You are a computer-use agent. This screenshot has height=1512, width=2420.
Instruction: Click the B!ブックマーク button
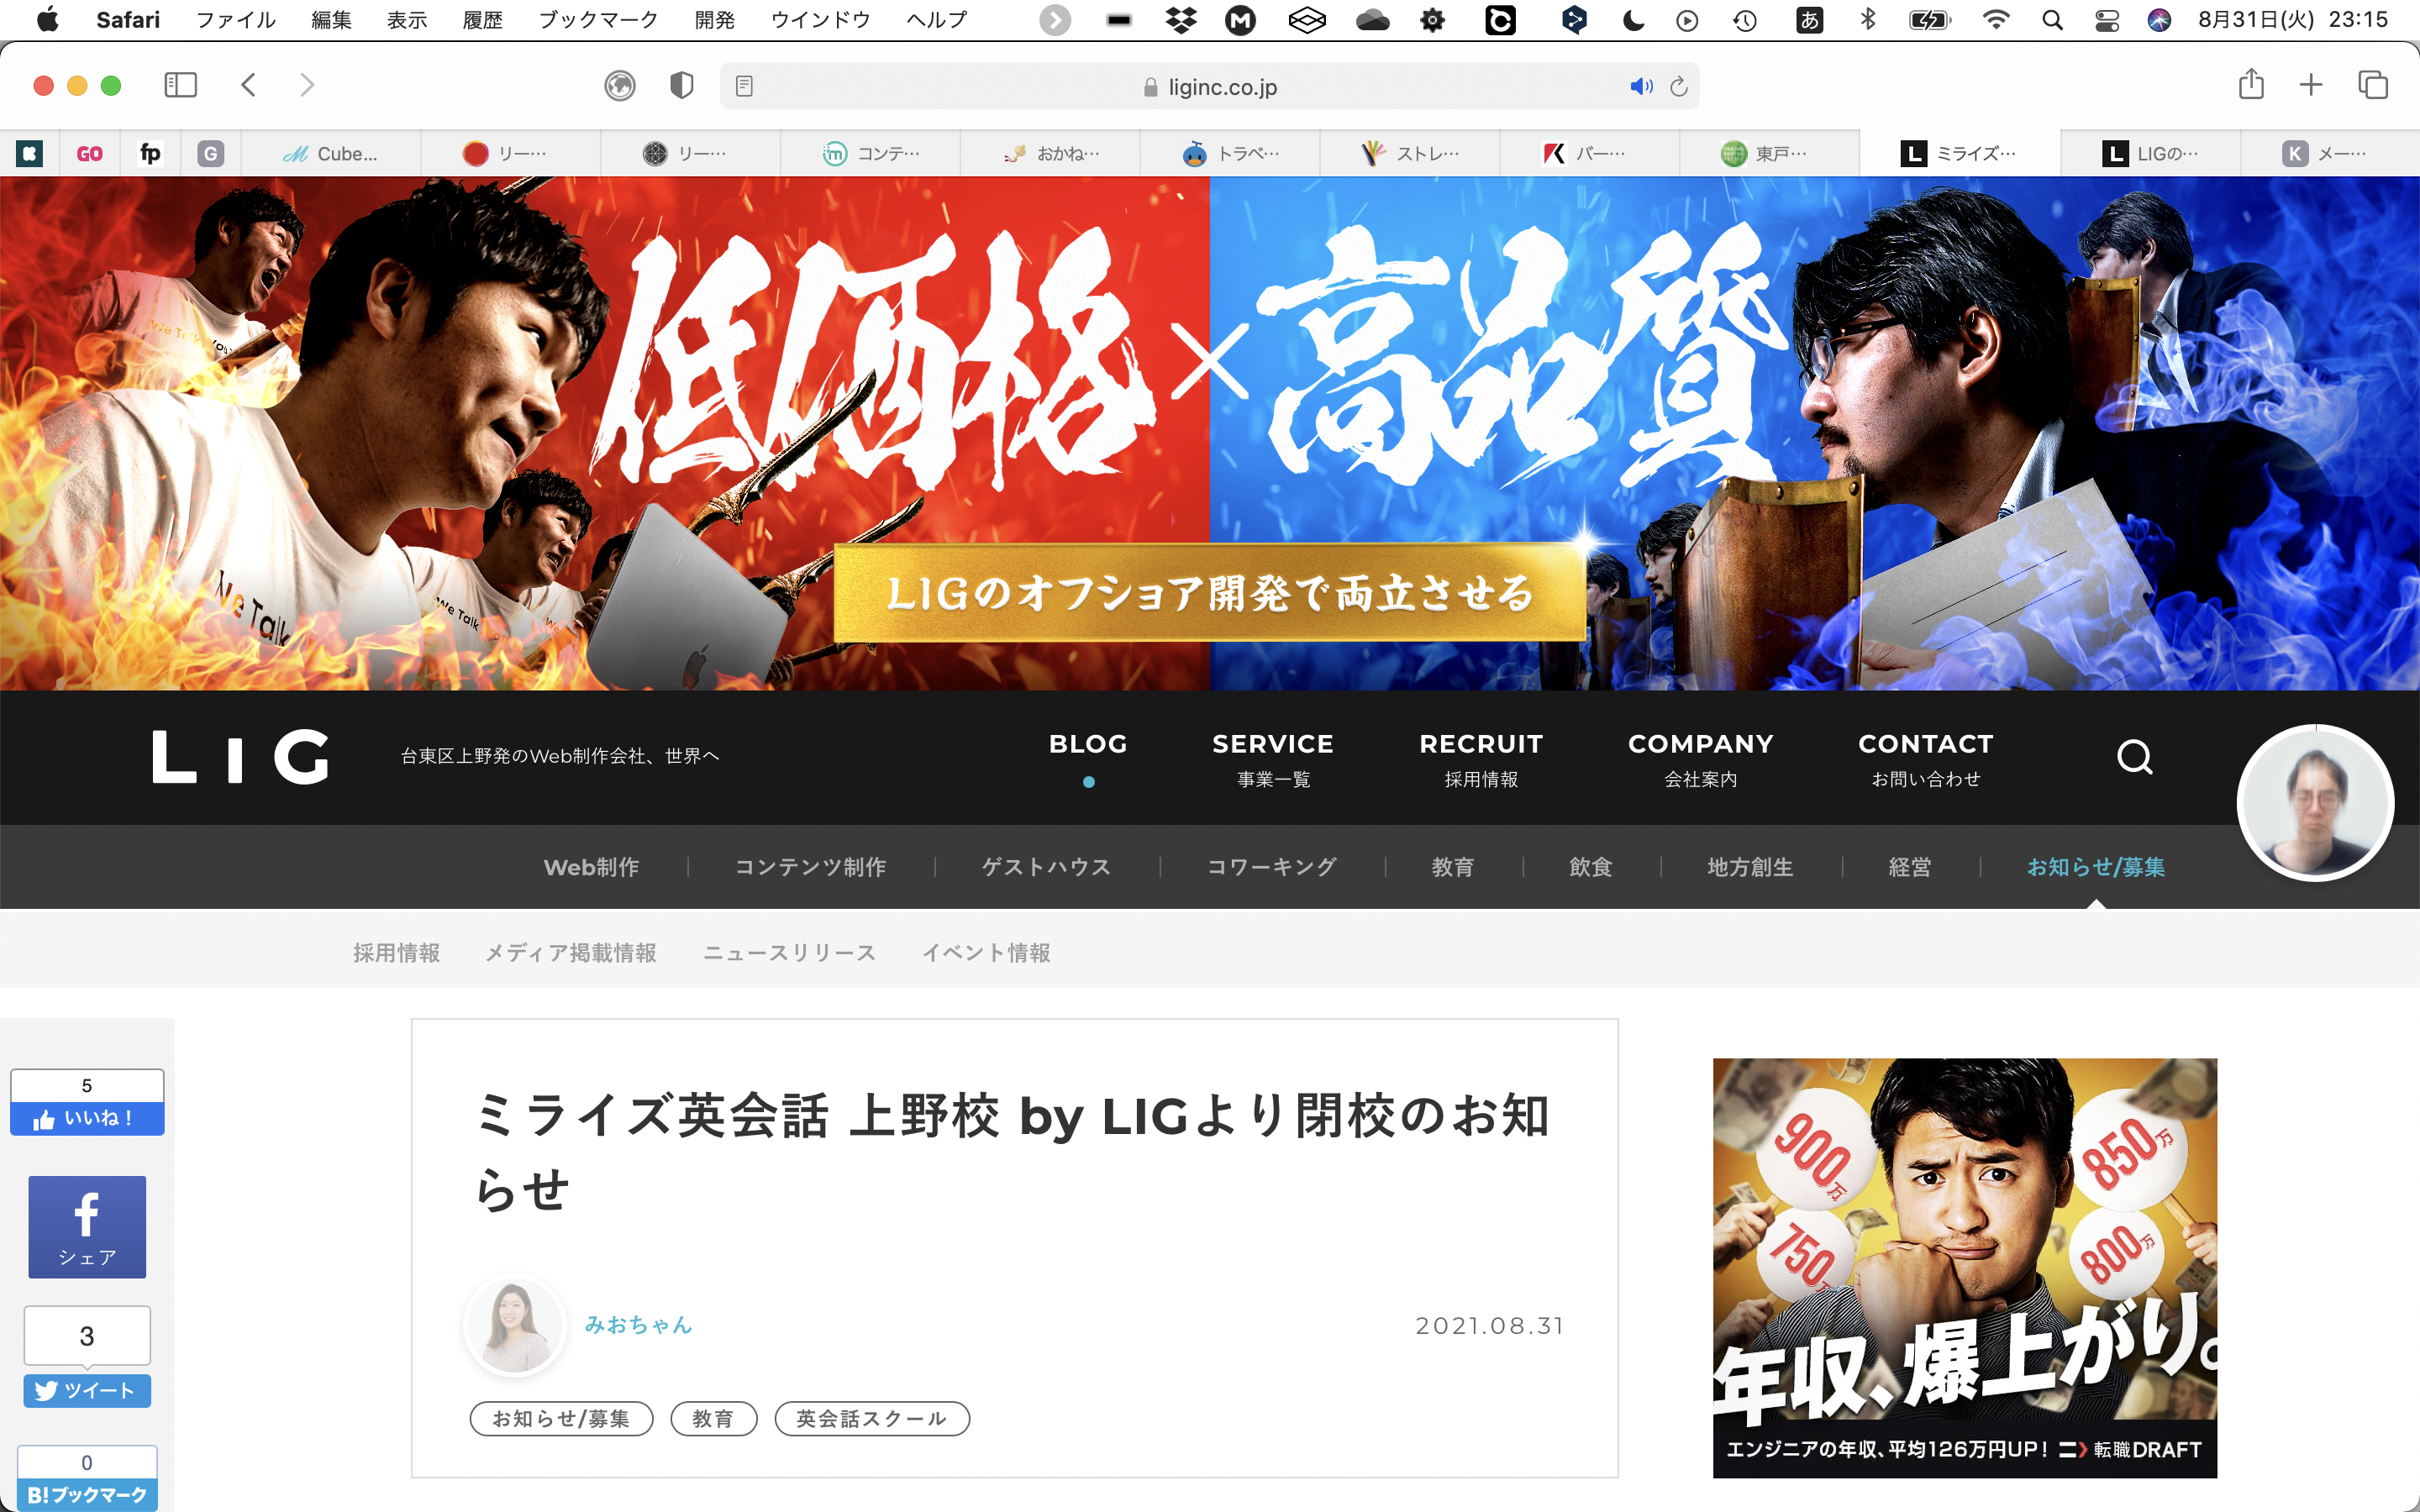pos(87,1494)
